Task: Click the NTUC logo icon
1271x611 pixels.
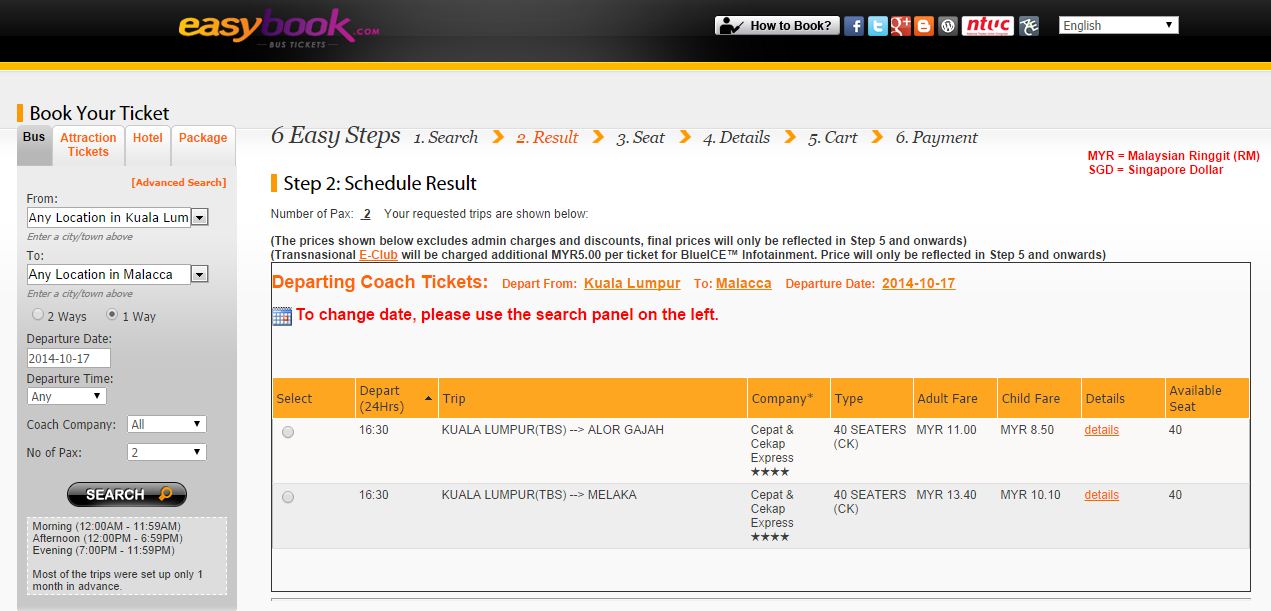Action: coord(988,26)
